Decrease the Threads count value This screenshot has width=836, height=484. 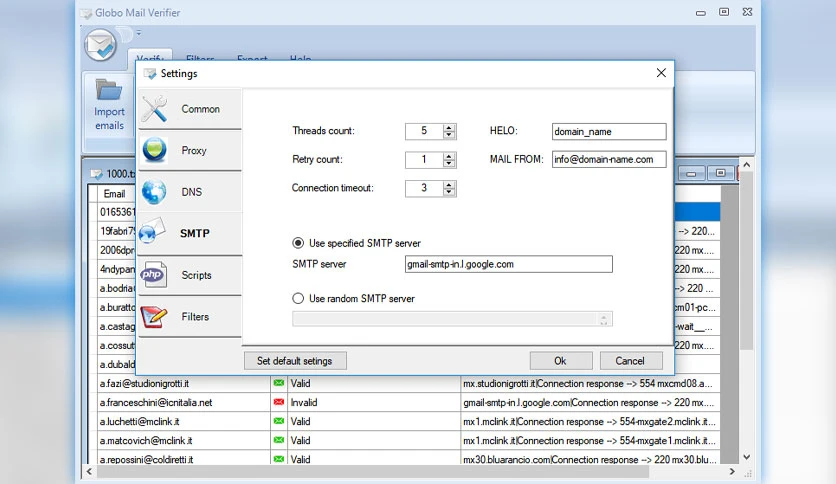coord(449,135)
